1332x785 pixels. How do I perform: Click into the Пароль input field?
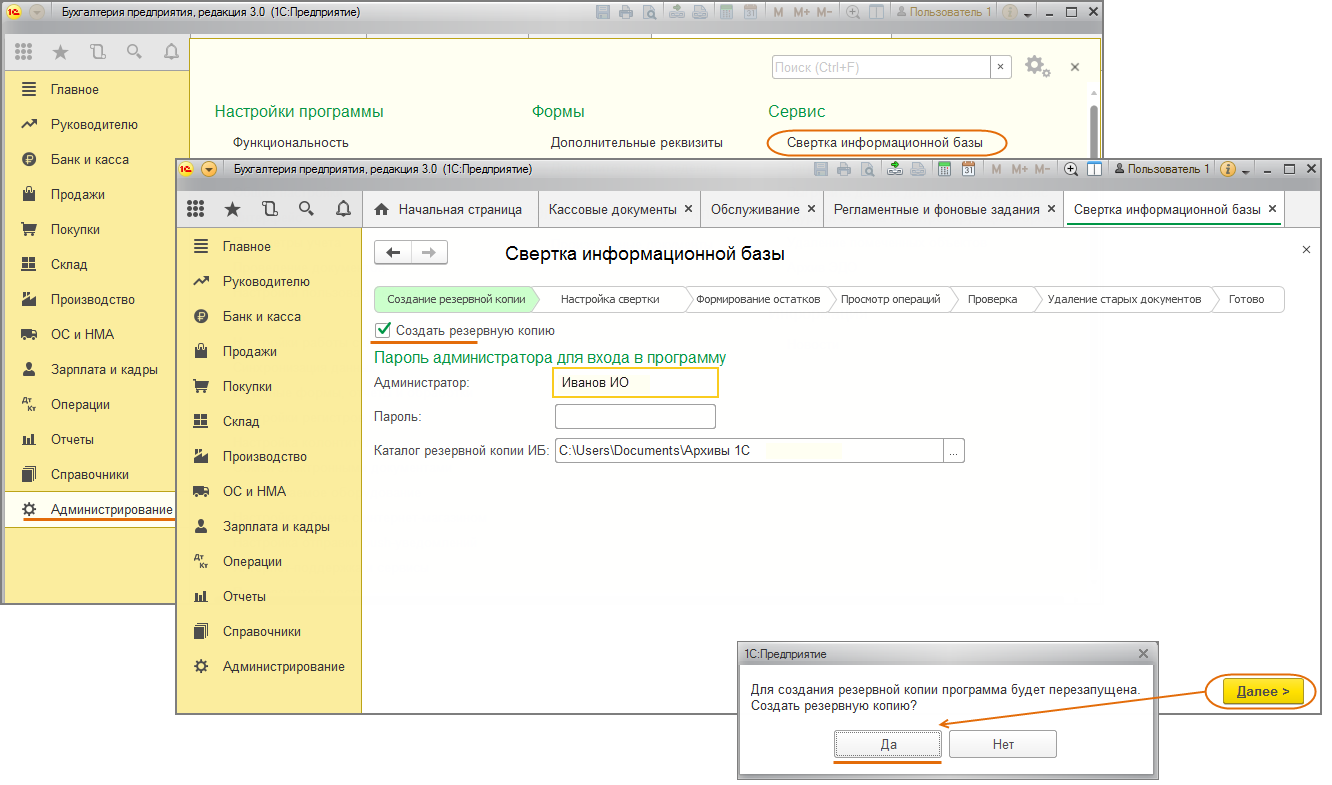pos(635,416)
